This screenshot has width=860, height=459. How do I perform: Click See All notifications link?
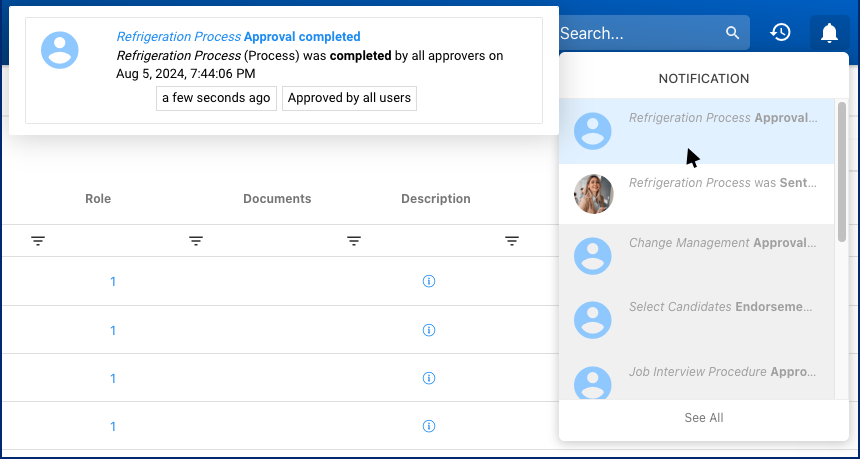(x=704, y=418)
